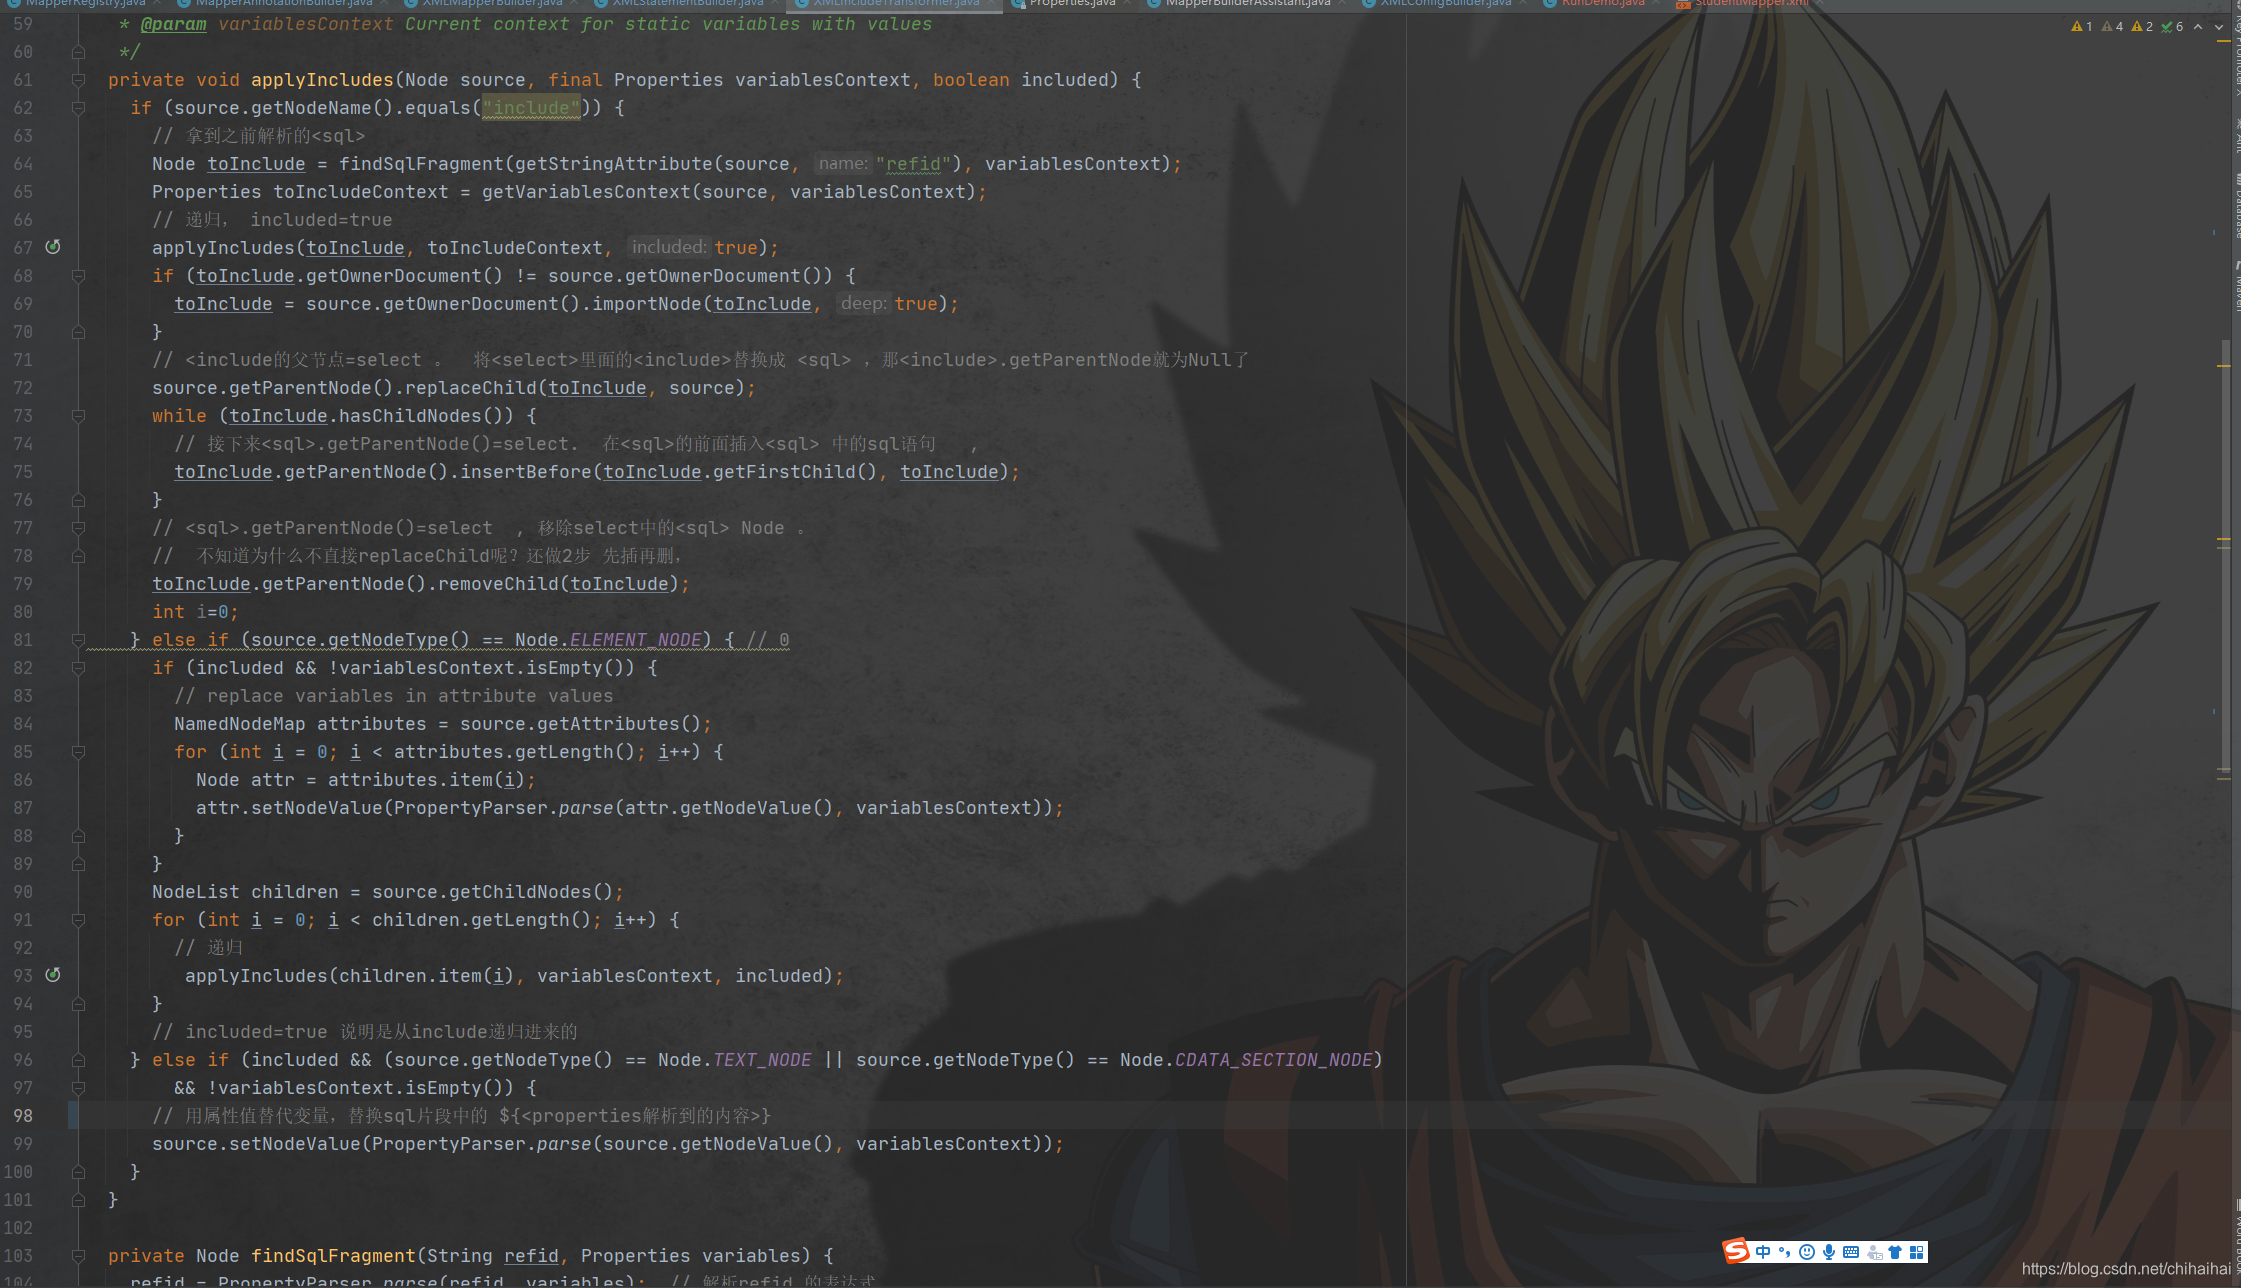Viewport: 2241px width, 1288px height.
Task: Click TEXT_NODE constant on line 96
Action: [762, 1060]
